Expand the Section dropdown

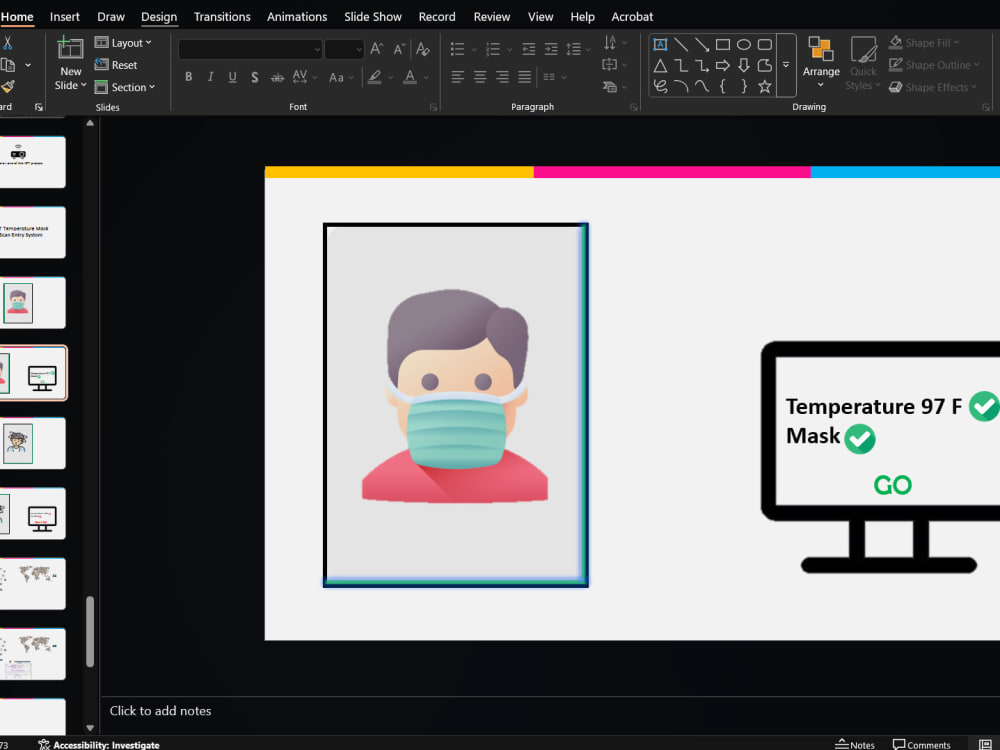point(125,87)
